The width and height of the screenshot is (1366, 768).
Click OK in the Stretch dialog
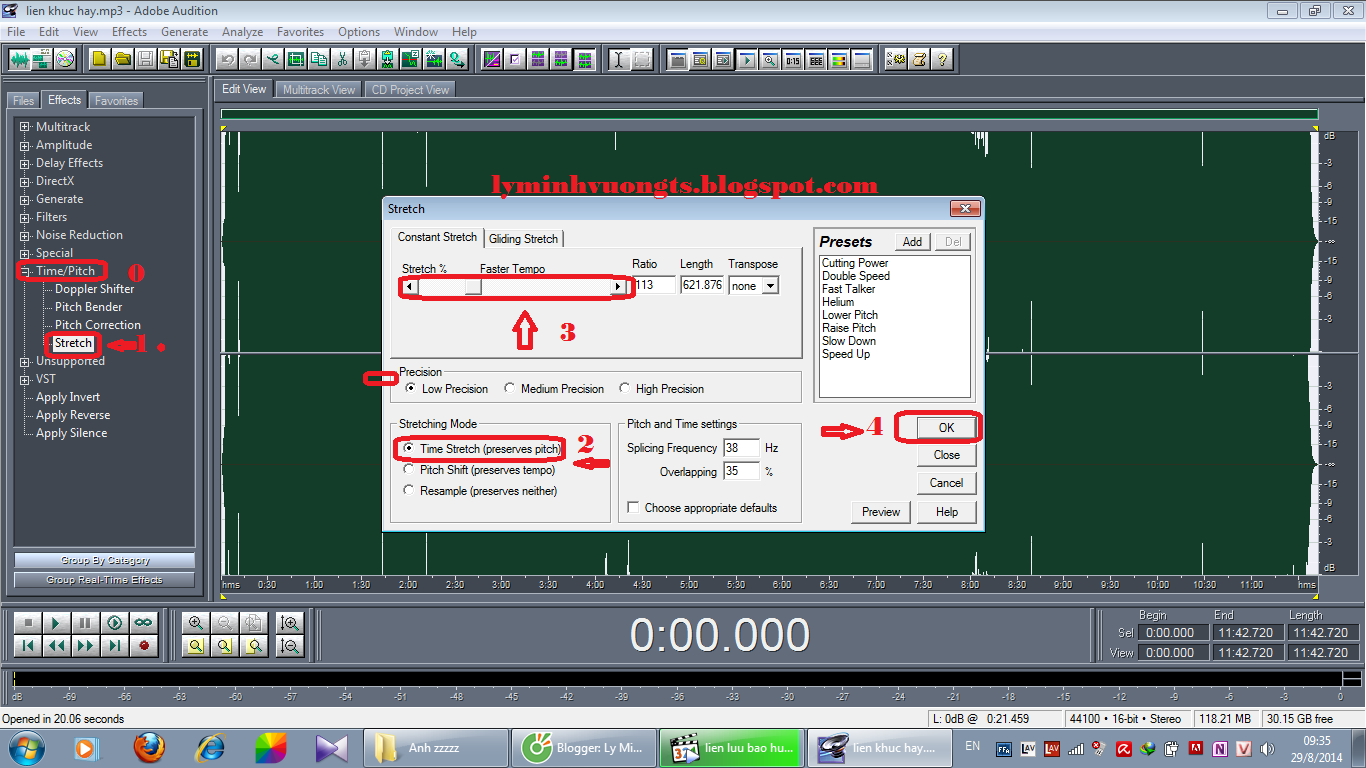click(x=946, y=427)
